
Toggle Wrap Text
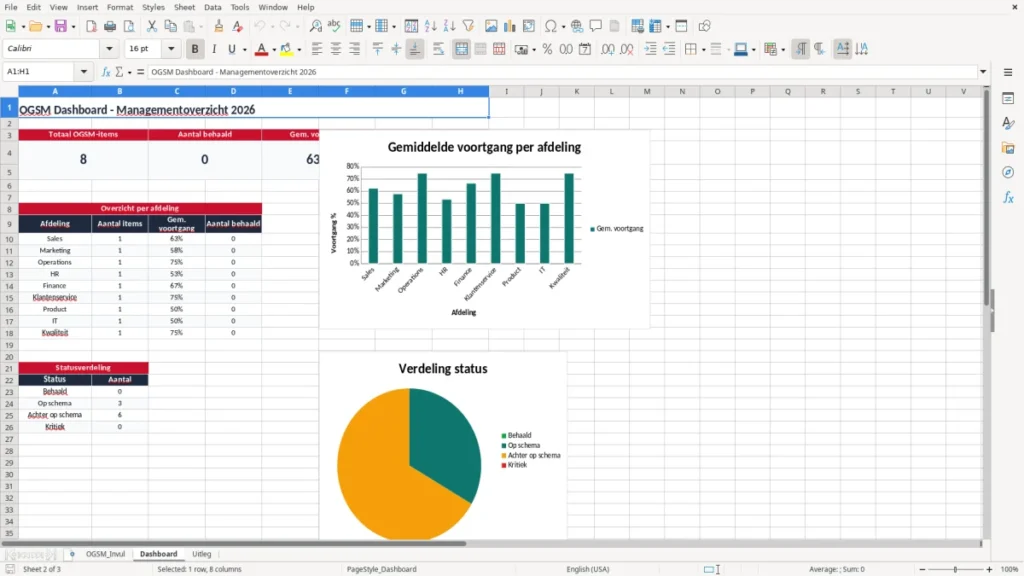[x=438, y=49]
